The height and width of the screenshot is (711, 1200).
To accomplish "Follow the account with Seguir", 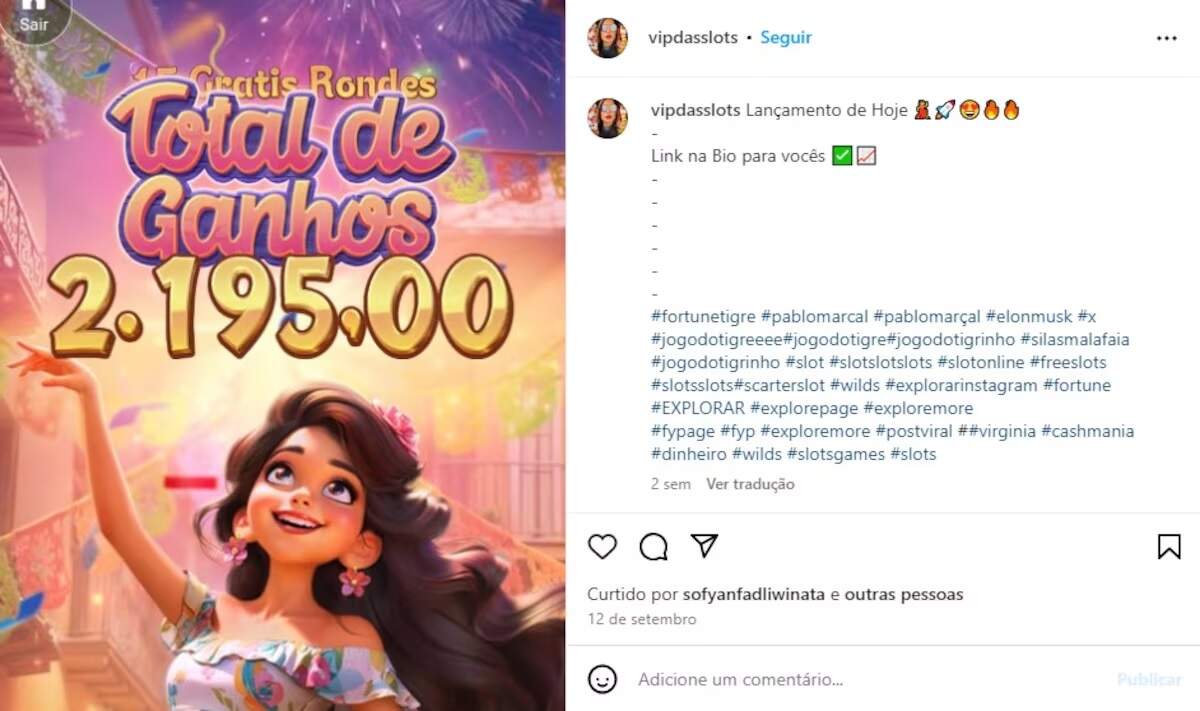I will (786, 38).
